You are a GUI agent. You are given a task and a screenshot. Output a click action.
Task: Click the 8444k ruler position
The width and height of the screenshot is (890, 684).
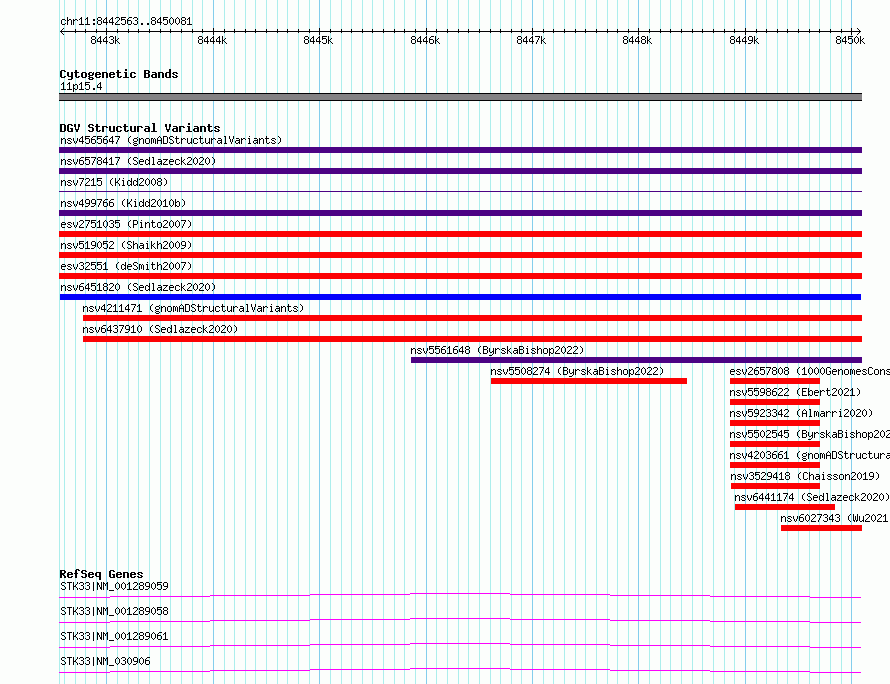pyautogui.click(x=212, y=40)
